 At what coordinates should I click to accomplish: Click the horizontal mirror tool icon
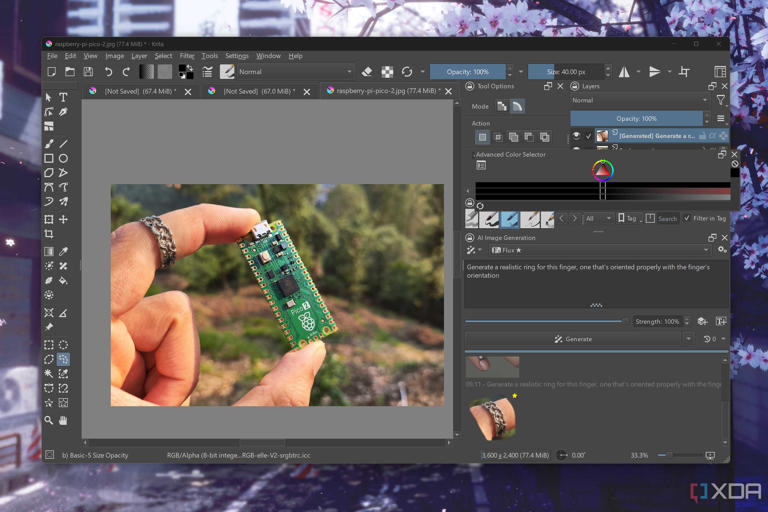[x=624, y=72]
